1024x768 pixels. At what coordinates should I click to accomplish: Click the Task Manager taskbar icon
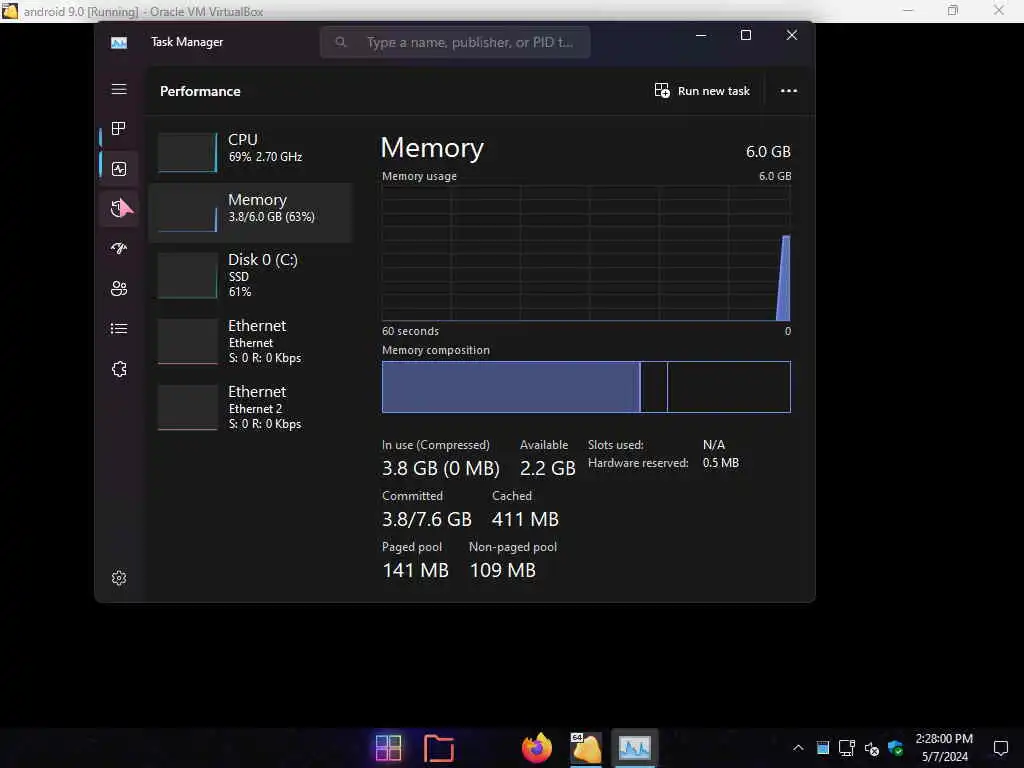tap(635, 748)
